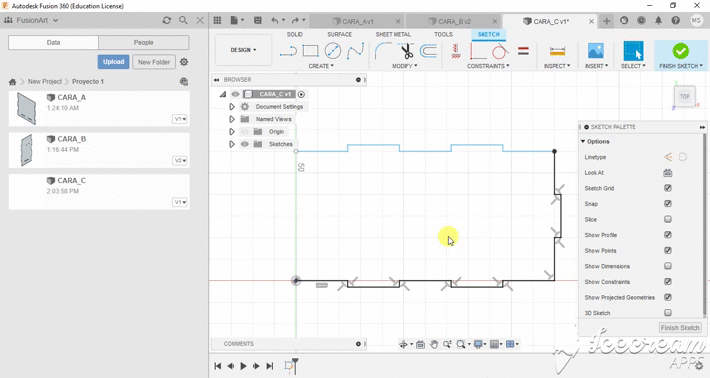This screenshot has height=378, width=710.
Task: Click the Measure inspect icon
Action: [557, 51]
